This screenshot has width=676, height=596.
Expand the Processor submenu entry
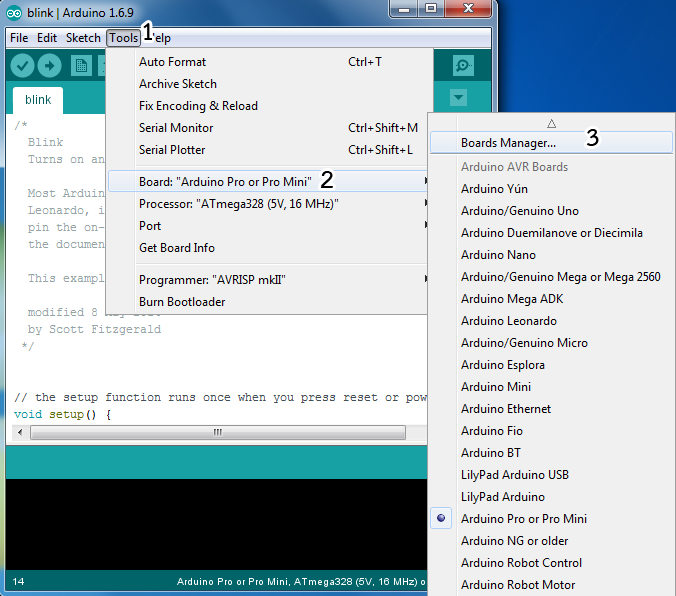(268, 204)
